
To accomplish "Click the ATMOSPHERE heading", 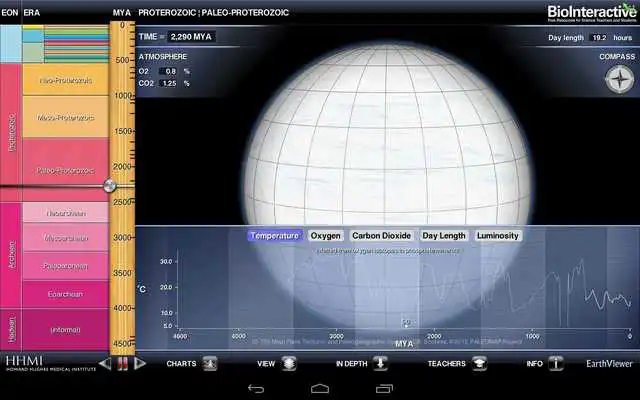I will (x=163, y=57).
